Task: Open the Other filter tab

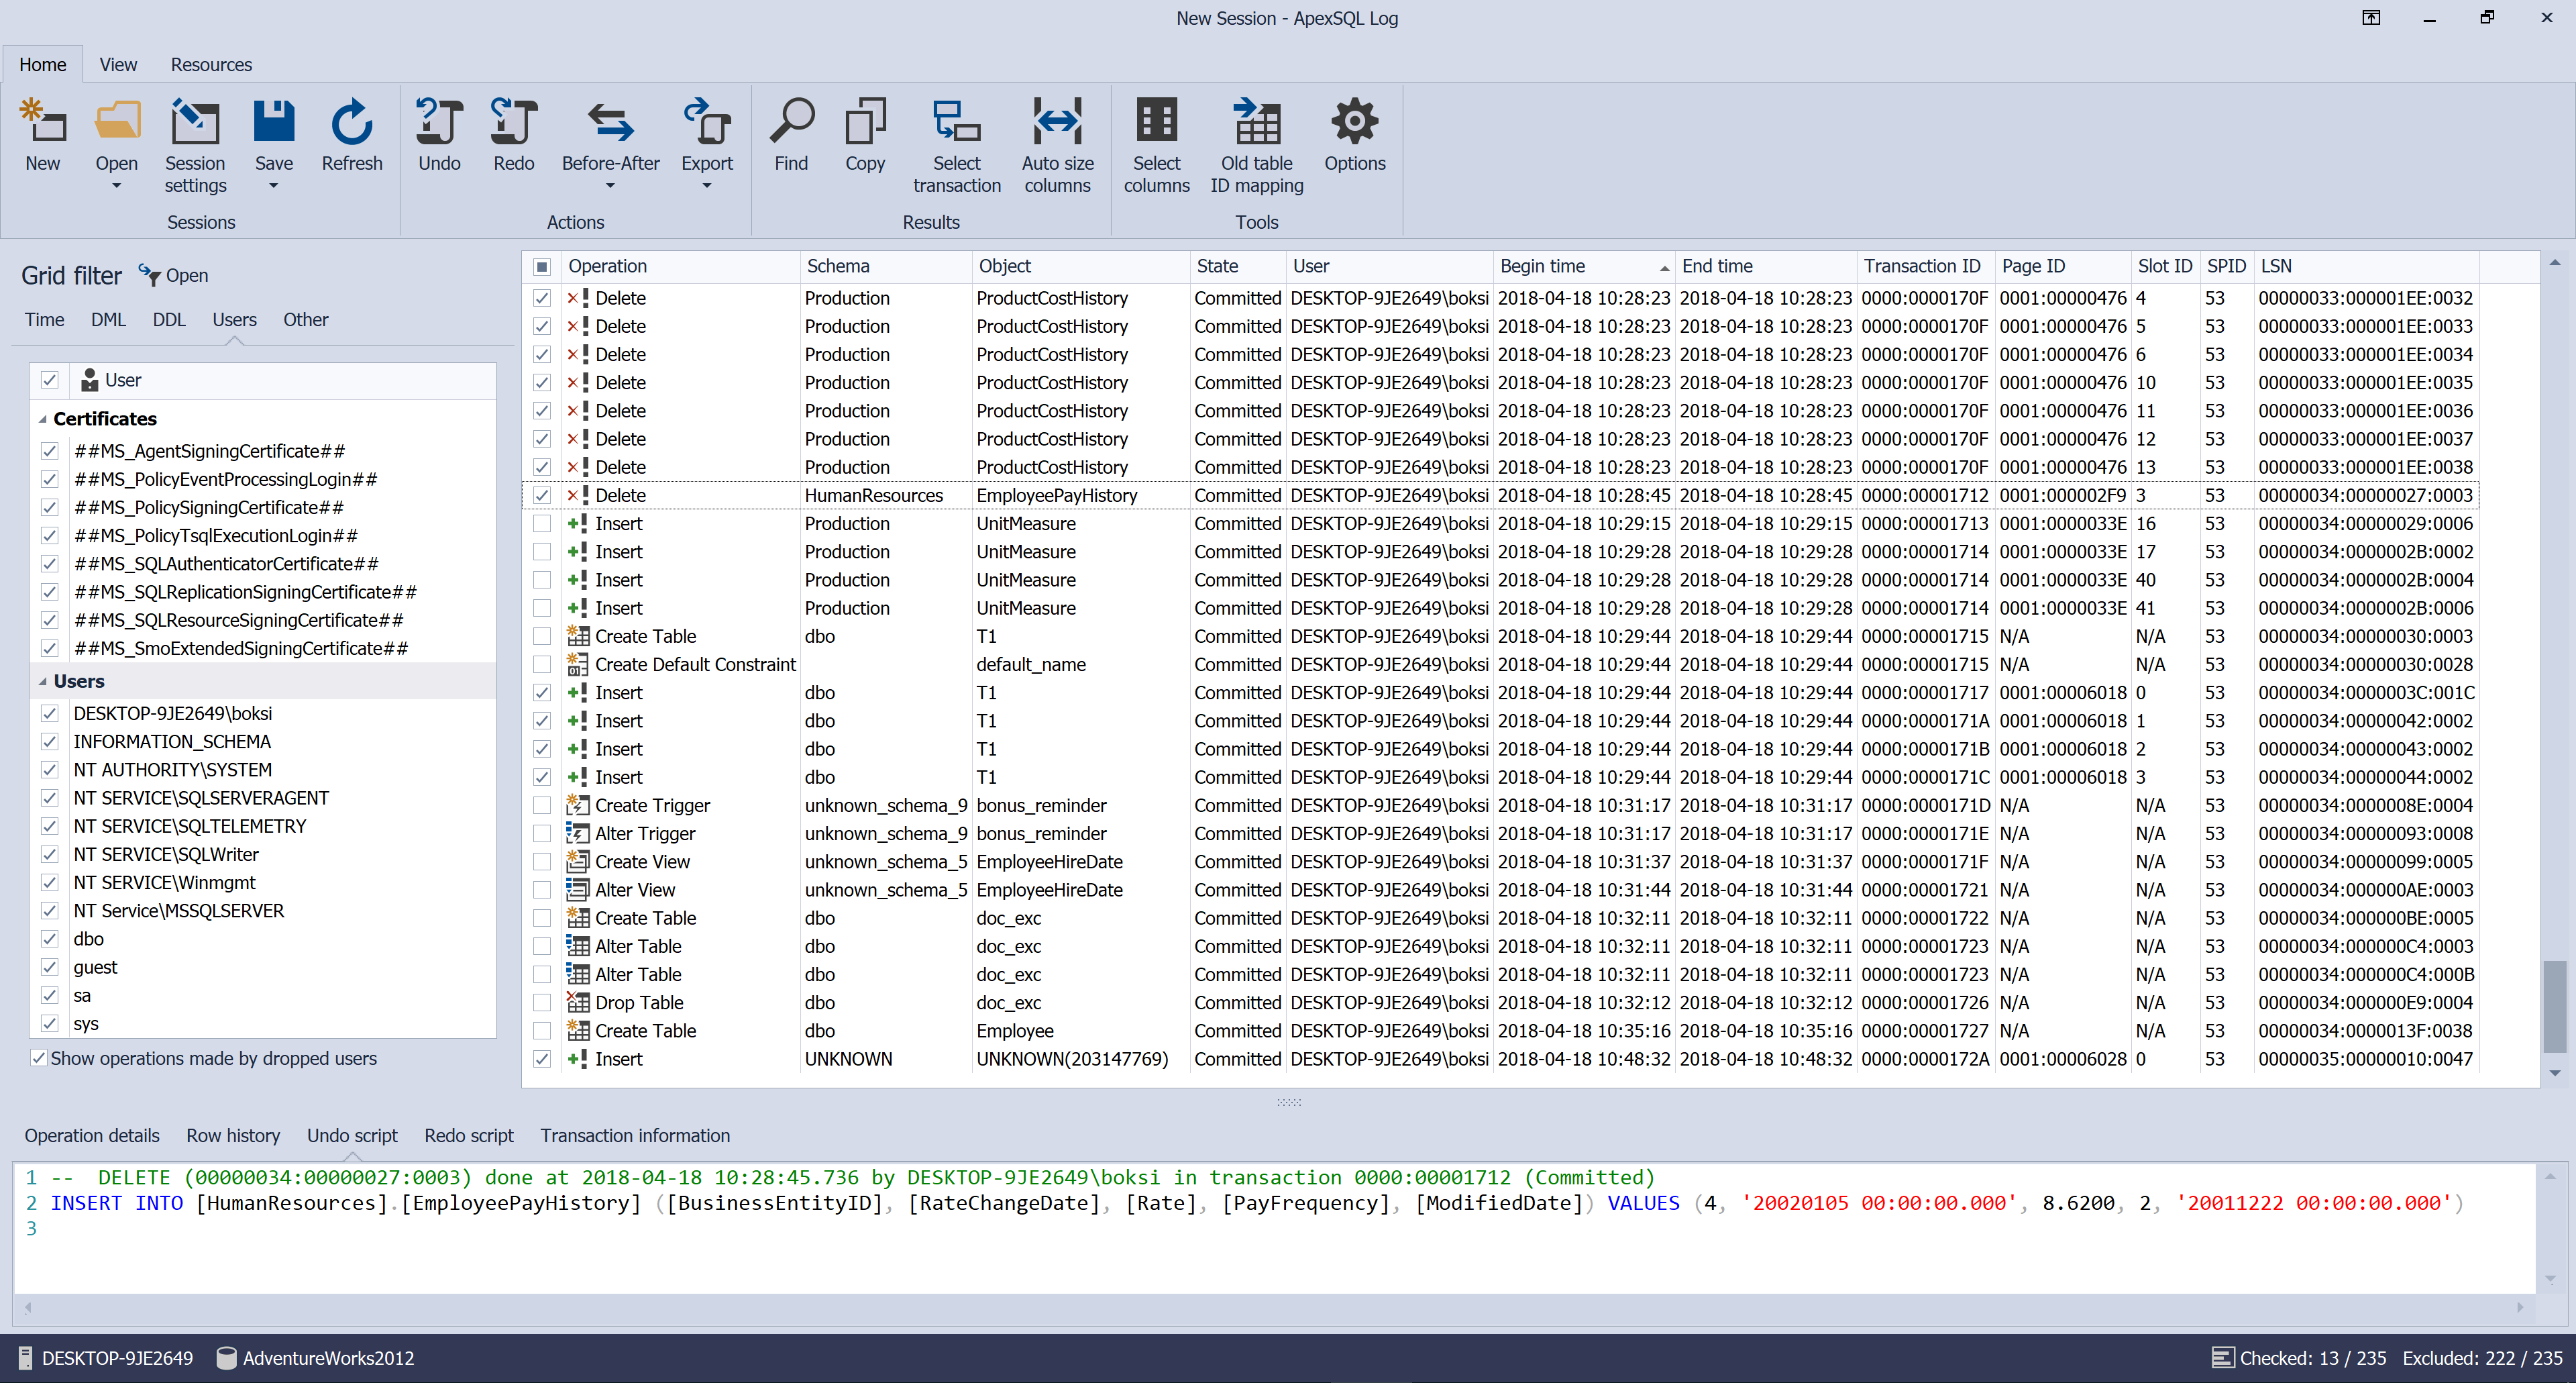Action: click(305, 319)
